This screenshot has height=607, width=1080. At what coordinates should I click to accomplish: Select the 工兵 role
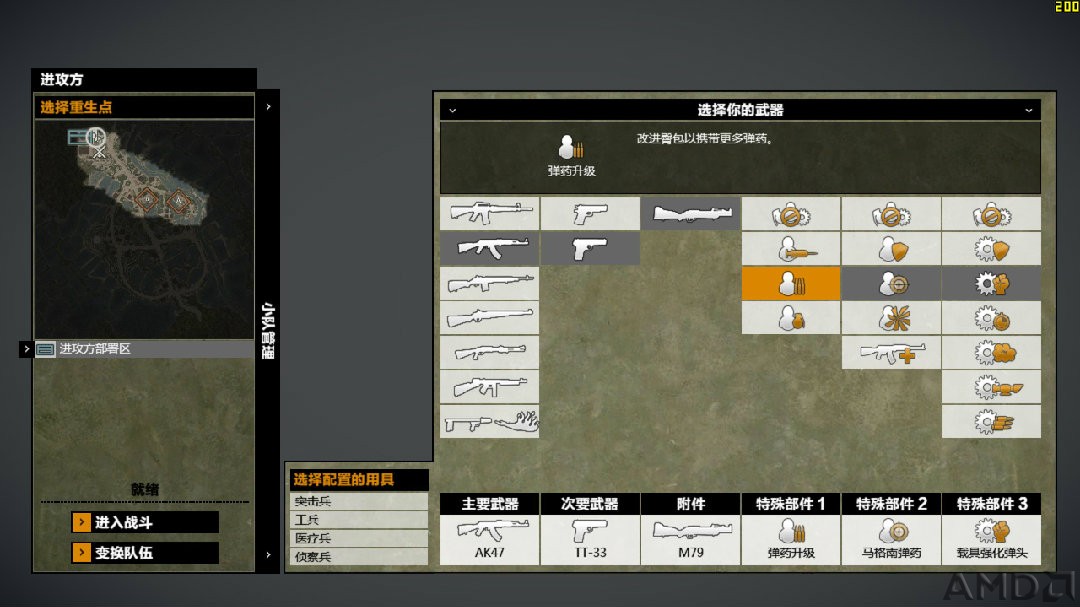pyautogui.click(x=359, y=519)
